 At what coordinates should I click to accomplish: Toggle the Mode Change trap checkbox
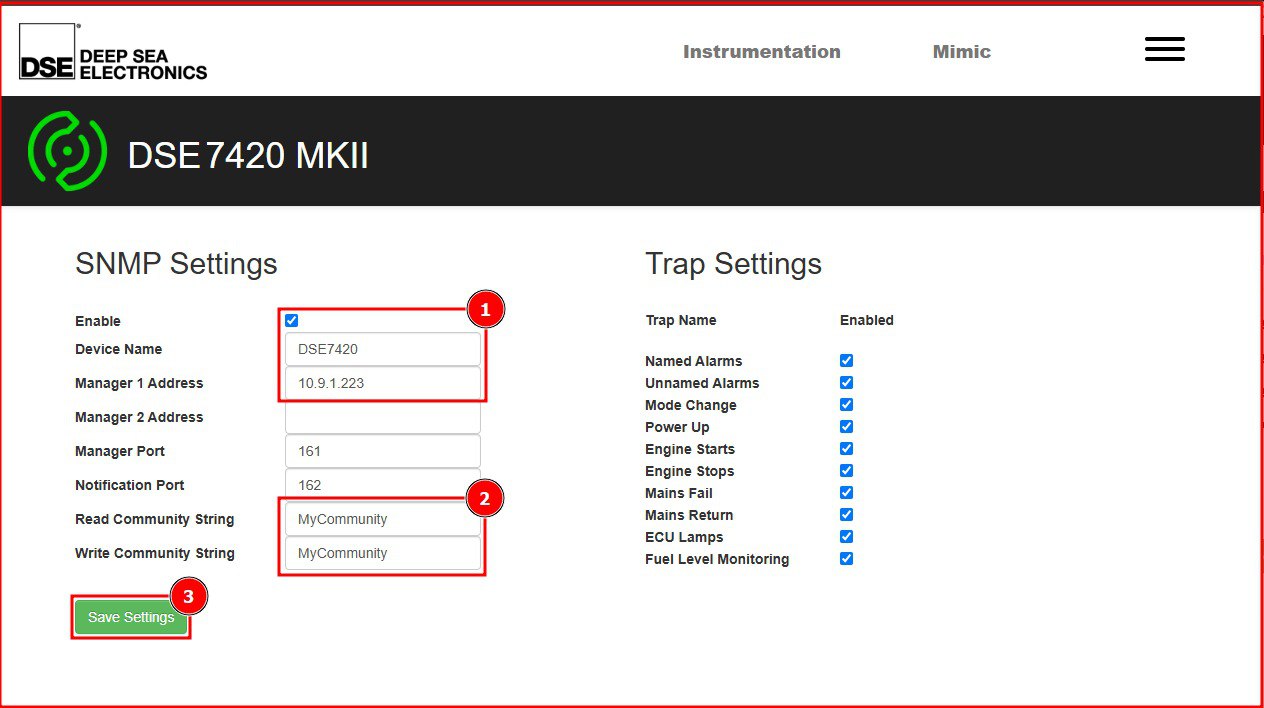(x=846, y=405)
